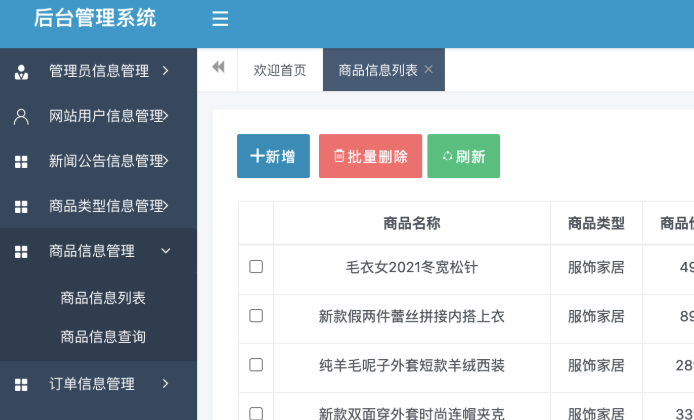This screenshot has width=694, height=420.
Task: Click the administrator management sidebar icon
Action: (21, 71)
